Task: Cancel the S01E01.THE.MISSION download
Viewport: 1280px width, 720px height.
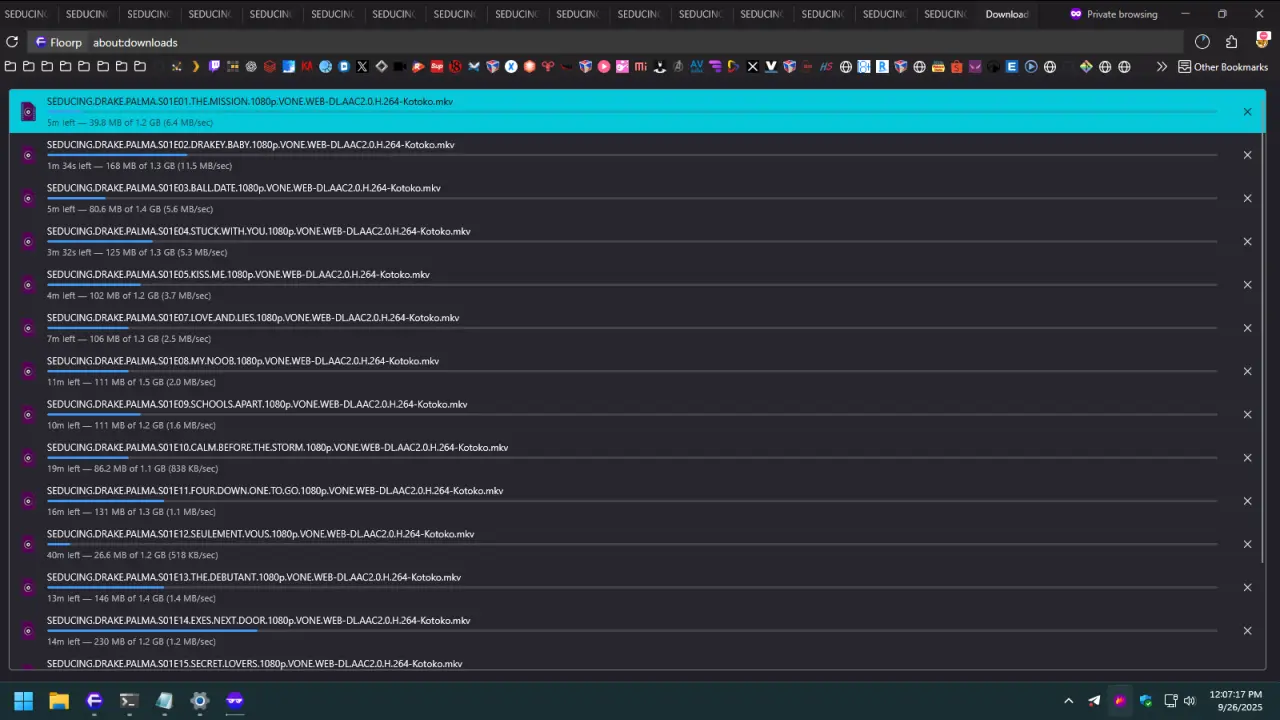Action: click(x=1247, y=112)
